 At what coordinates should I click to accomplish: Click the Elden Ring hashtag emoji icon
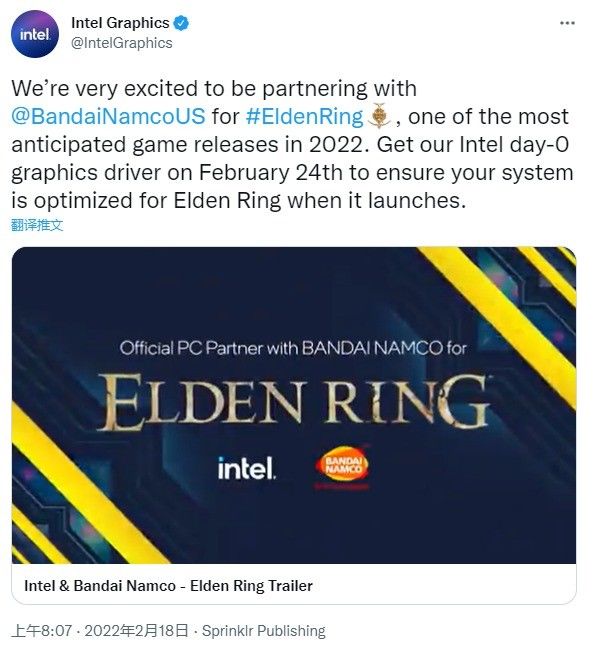click(x=379, y=116)
